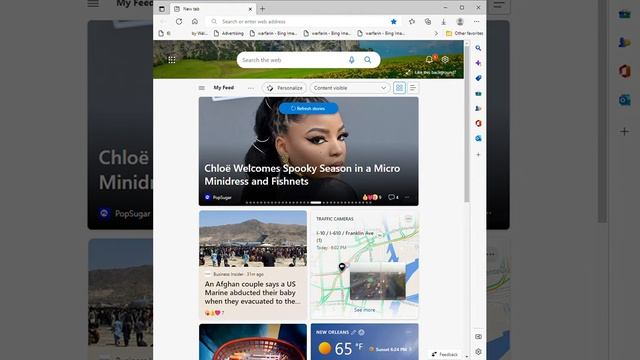Open the notifications bell icon
The image size is (640, 360).
pyautogui.click(x=429, y=60)
